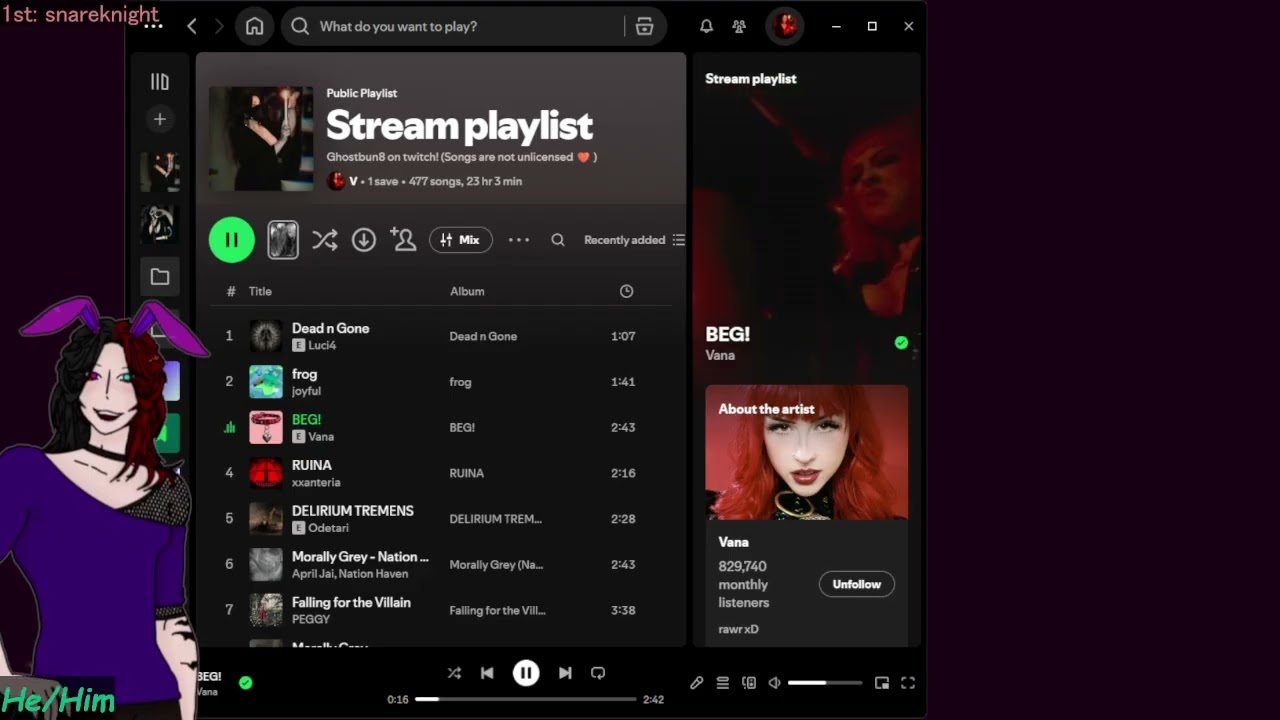Open Connect to a device
The width and height of the screenshot is (1280, 720).
(x=749, y=683)
